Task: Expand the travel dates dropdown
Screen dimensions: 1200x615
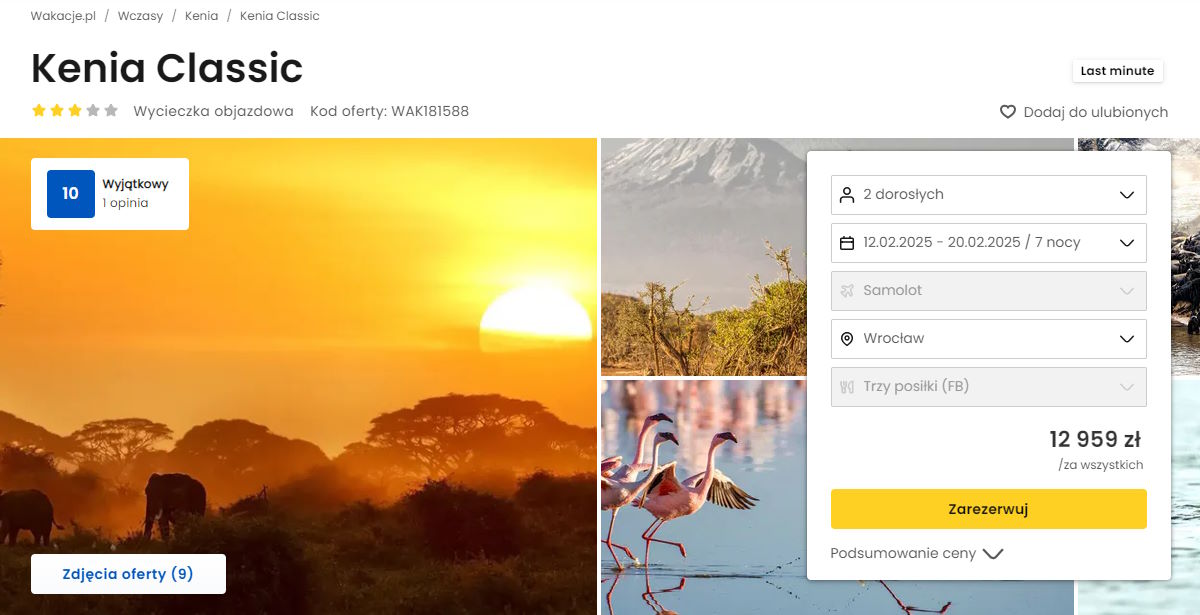Action: click(988, 243)
